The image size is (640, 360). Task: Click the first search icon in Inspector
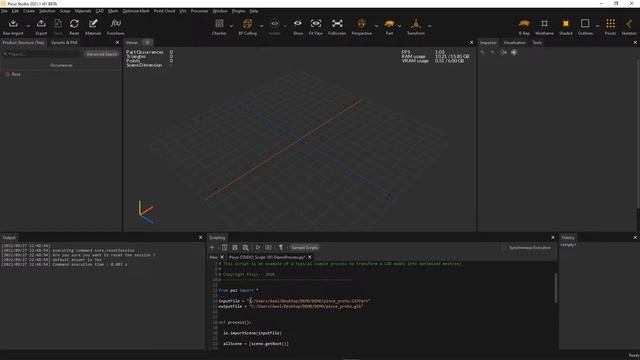pos(483,52)
